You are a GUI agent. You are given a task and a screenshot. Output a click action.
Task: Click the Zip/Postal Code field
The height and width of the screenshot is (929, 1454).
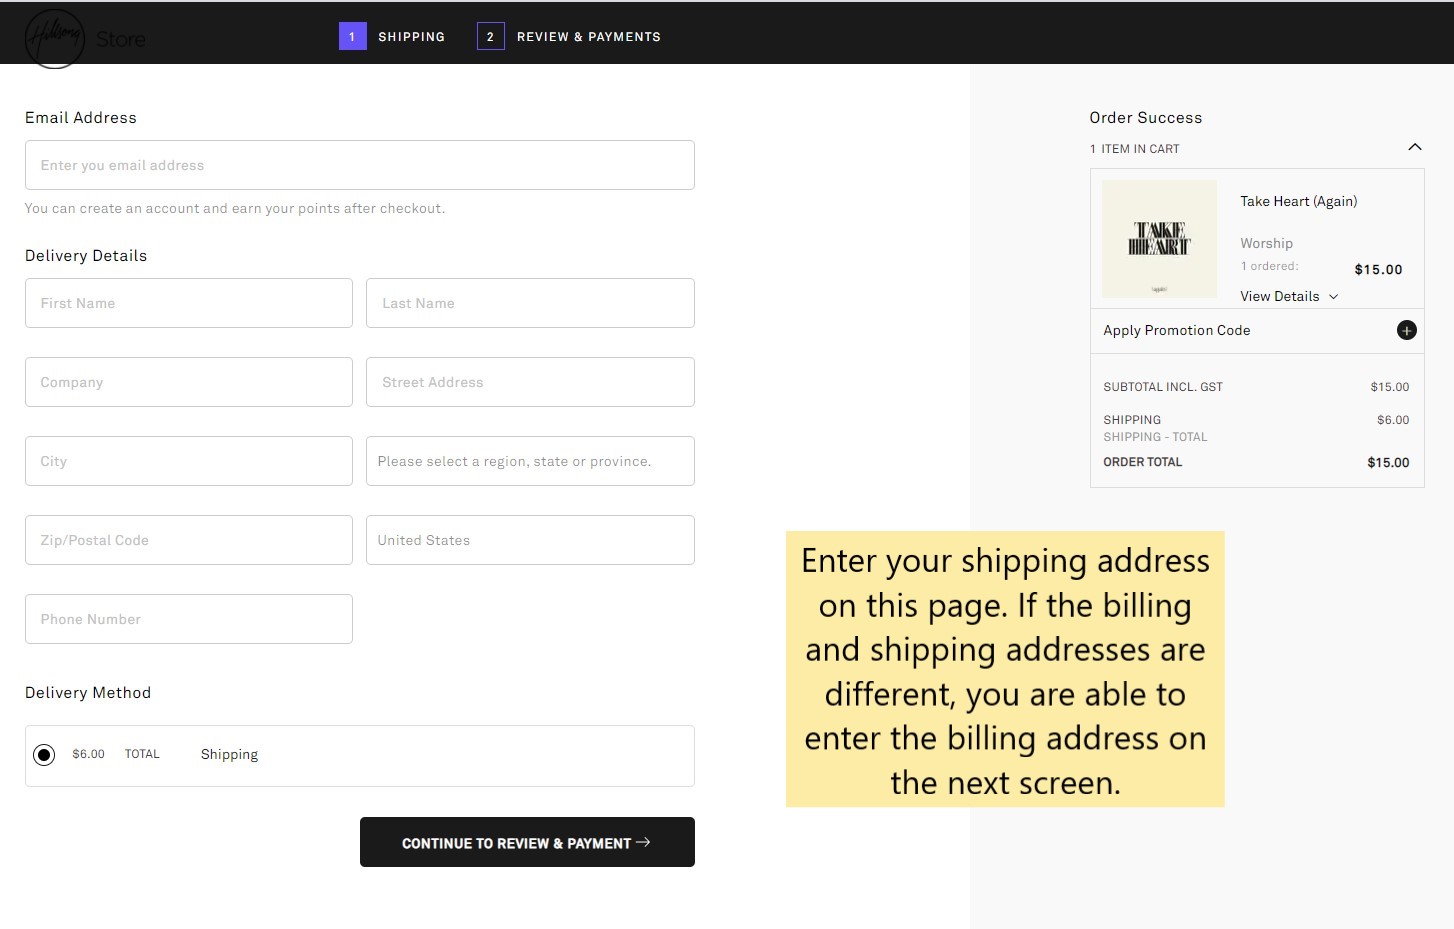(x=189, y=540)
